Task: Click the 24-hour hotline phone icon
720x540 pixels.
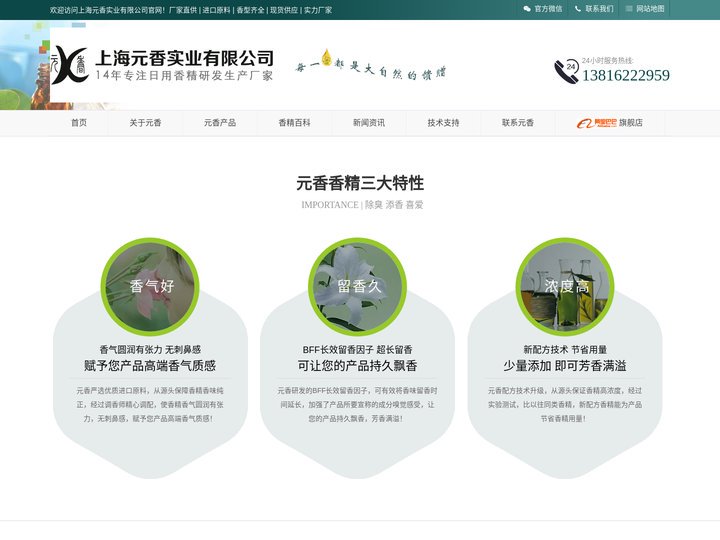Action: click(x=566, y=71)
